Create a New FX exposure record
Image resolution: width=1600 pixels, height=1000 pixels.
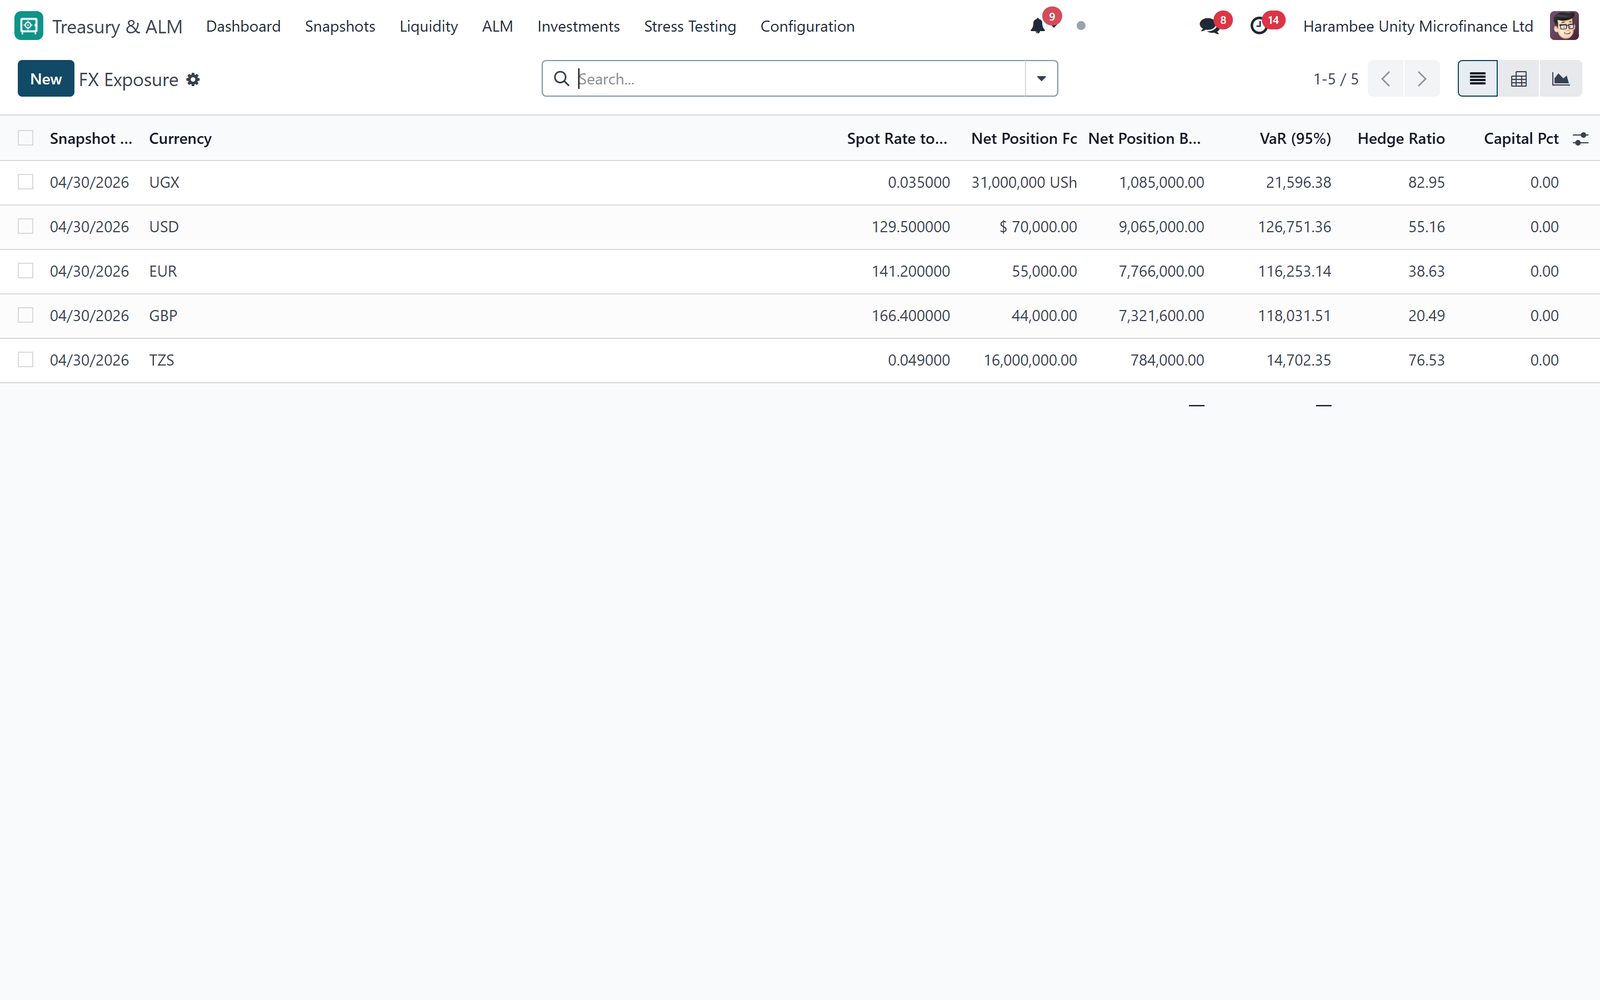(x=46, y=79)
